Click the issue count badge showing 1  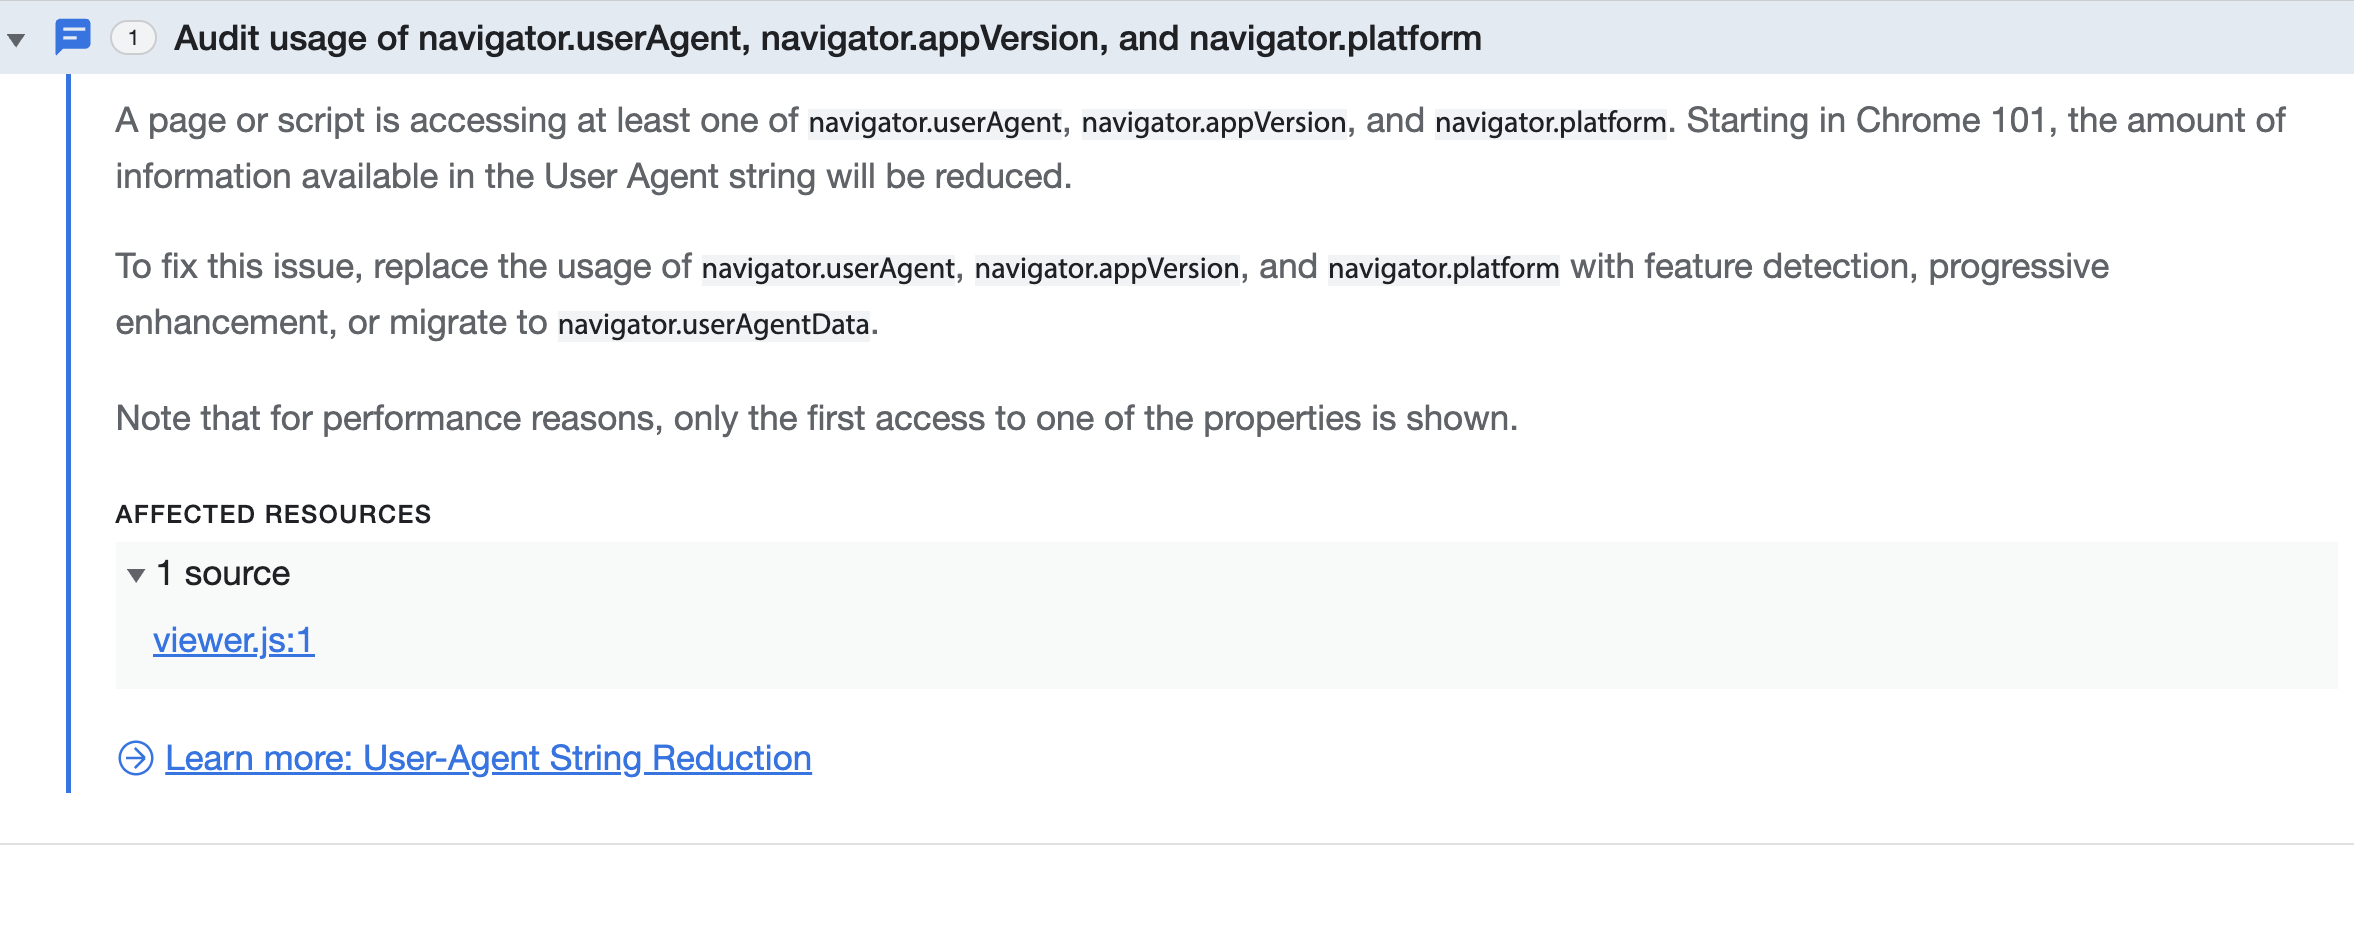133,38
